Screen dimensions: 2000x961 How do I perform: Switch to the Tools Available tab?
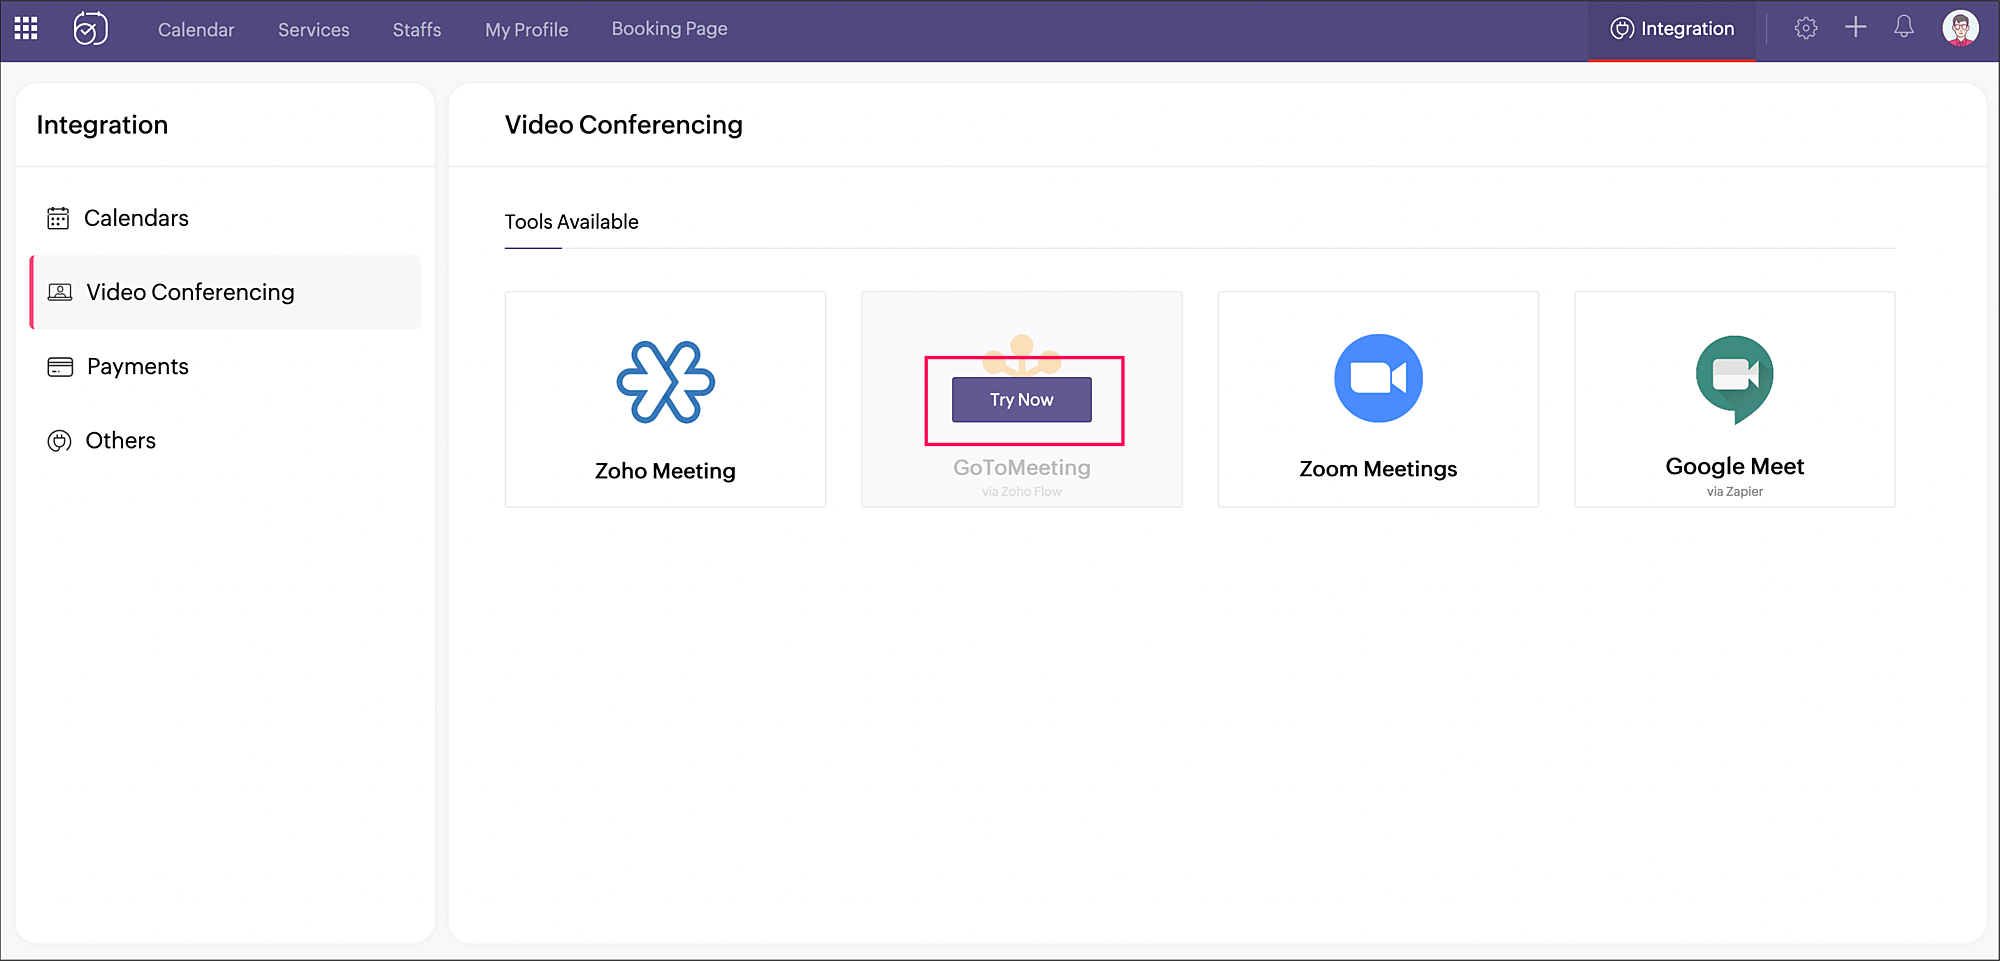[571, 222]
